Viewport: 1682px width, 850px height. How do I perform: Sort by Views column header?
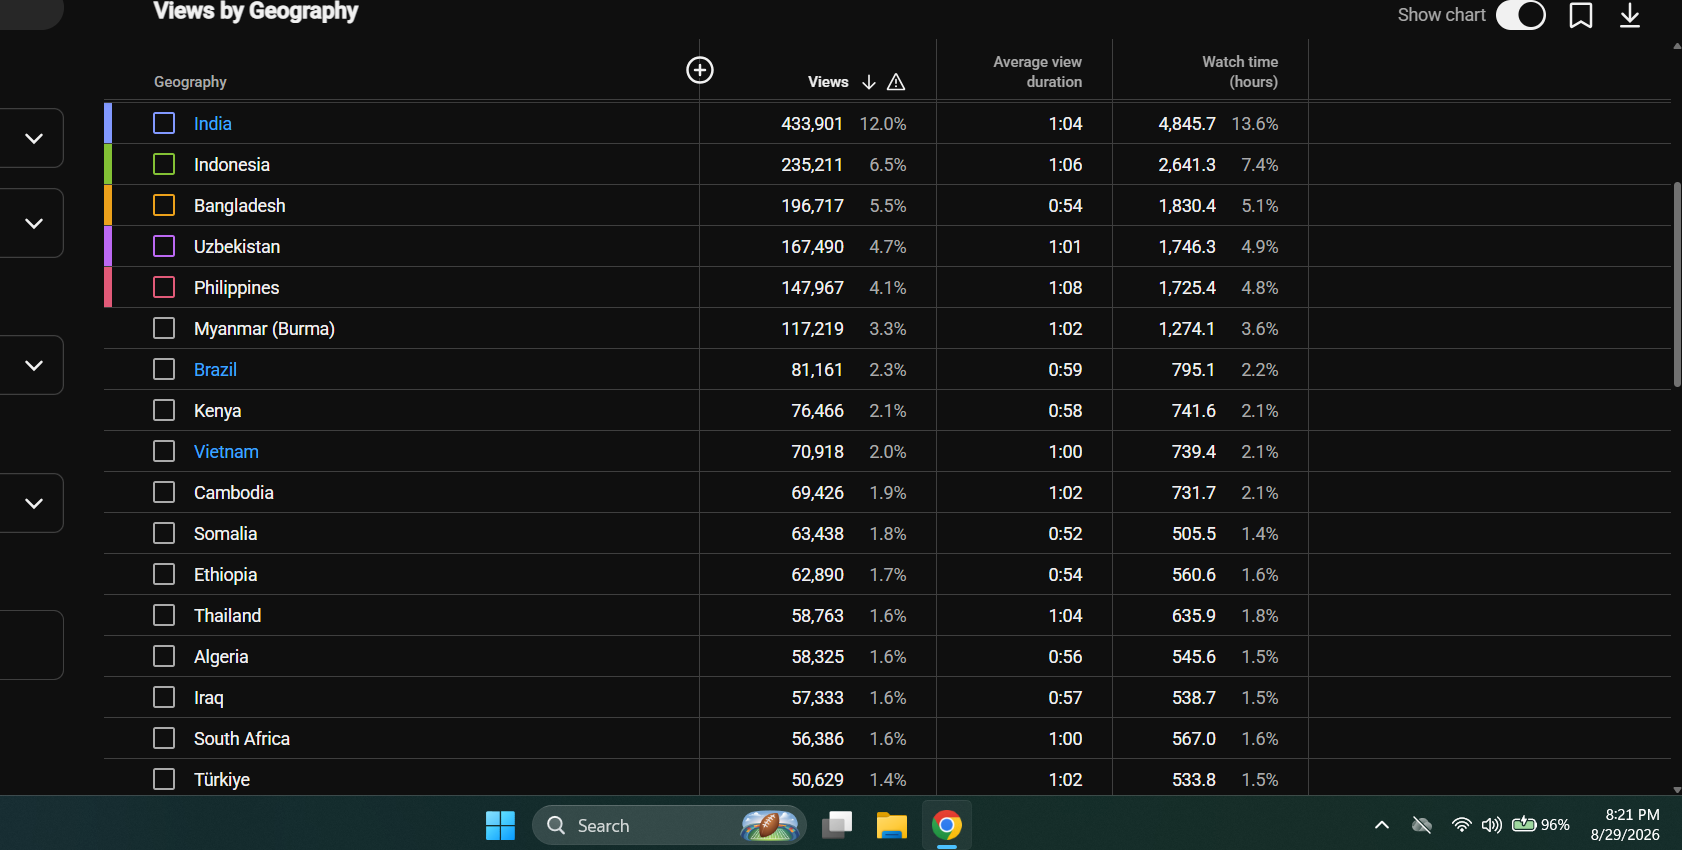pyautogui.click(x=828, y=82)
